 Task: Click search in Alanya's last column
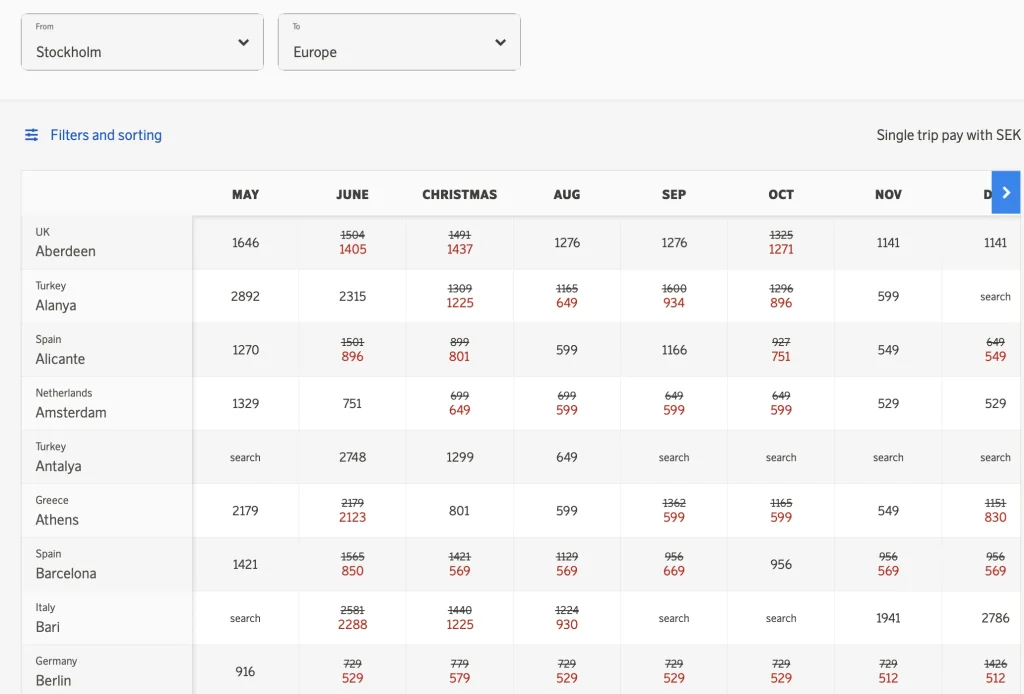pyautogui.click(x=995, y=296)
